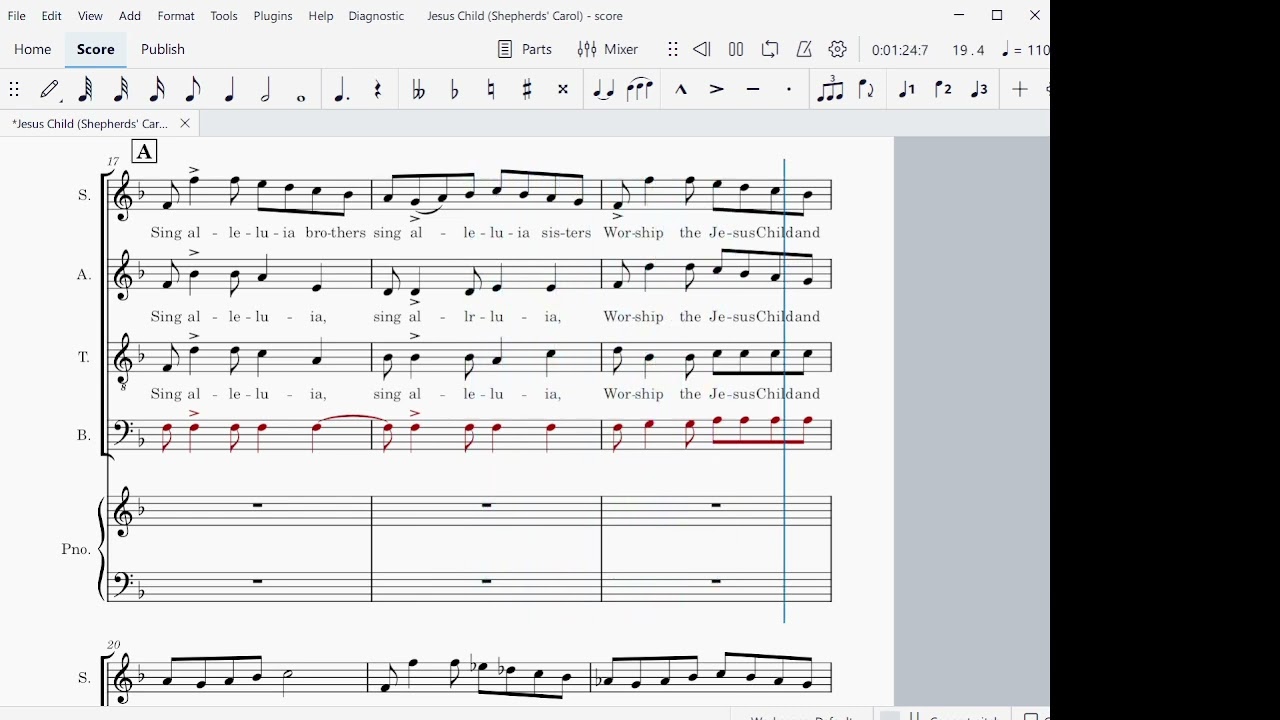
Task: Select Voice 2
Action: tap(943, 90)
